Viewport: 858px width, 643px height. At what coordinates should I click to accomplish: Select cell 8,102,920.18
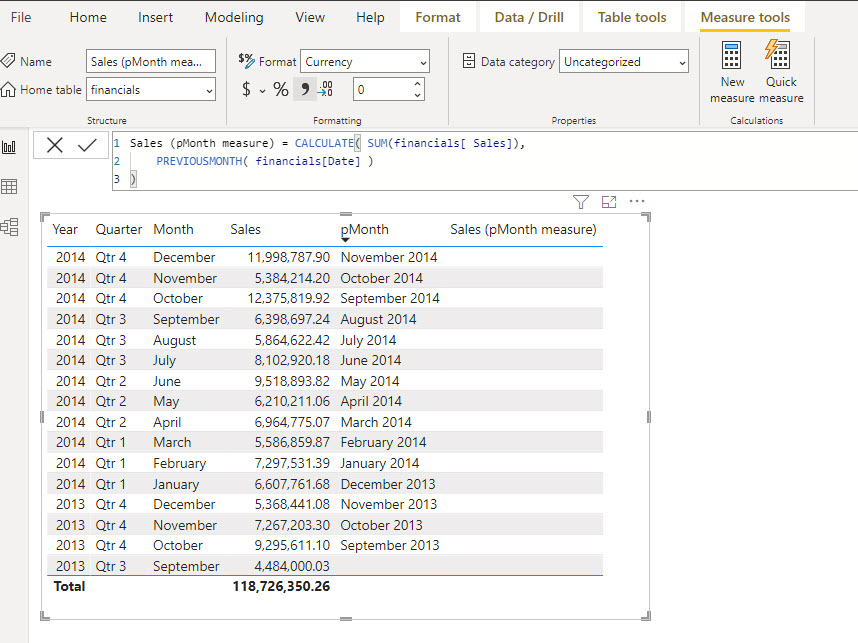coord(292,360)
